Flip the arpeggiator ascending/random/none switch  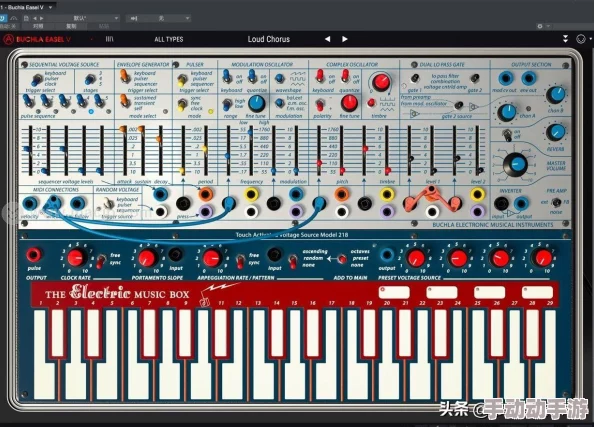click(292, 261)
